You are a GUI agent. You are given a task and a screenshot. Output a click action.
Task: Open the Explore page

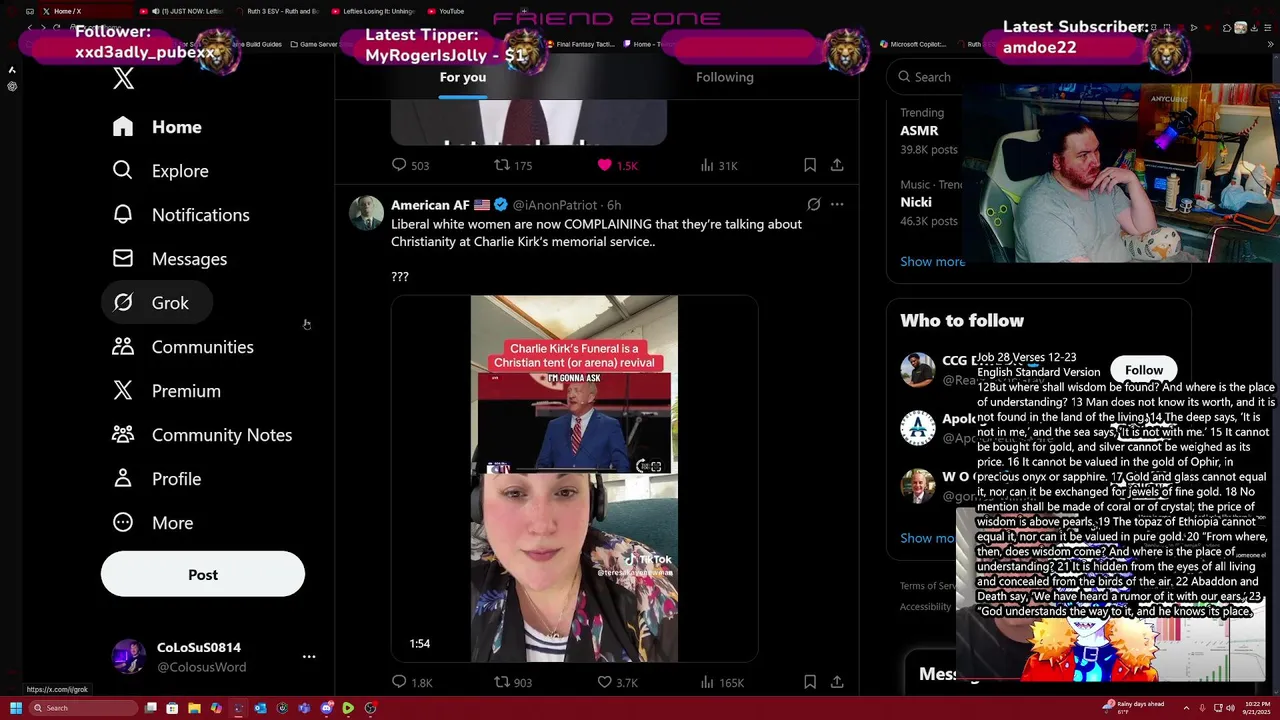[x=160, y=171]
